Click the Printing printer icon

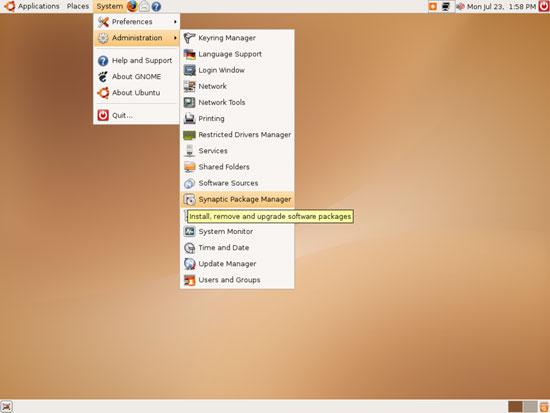click(189, 119)
